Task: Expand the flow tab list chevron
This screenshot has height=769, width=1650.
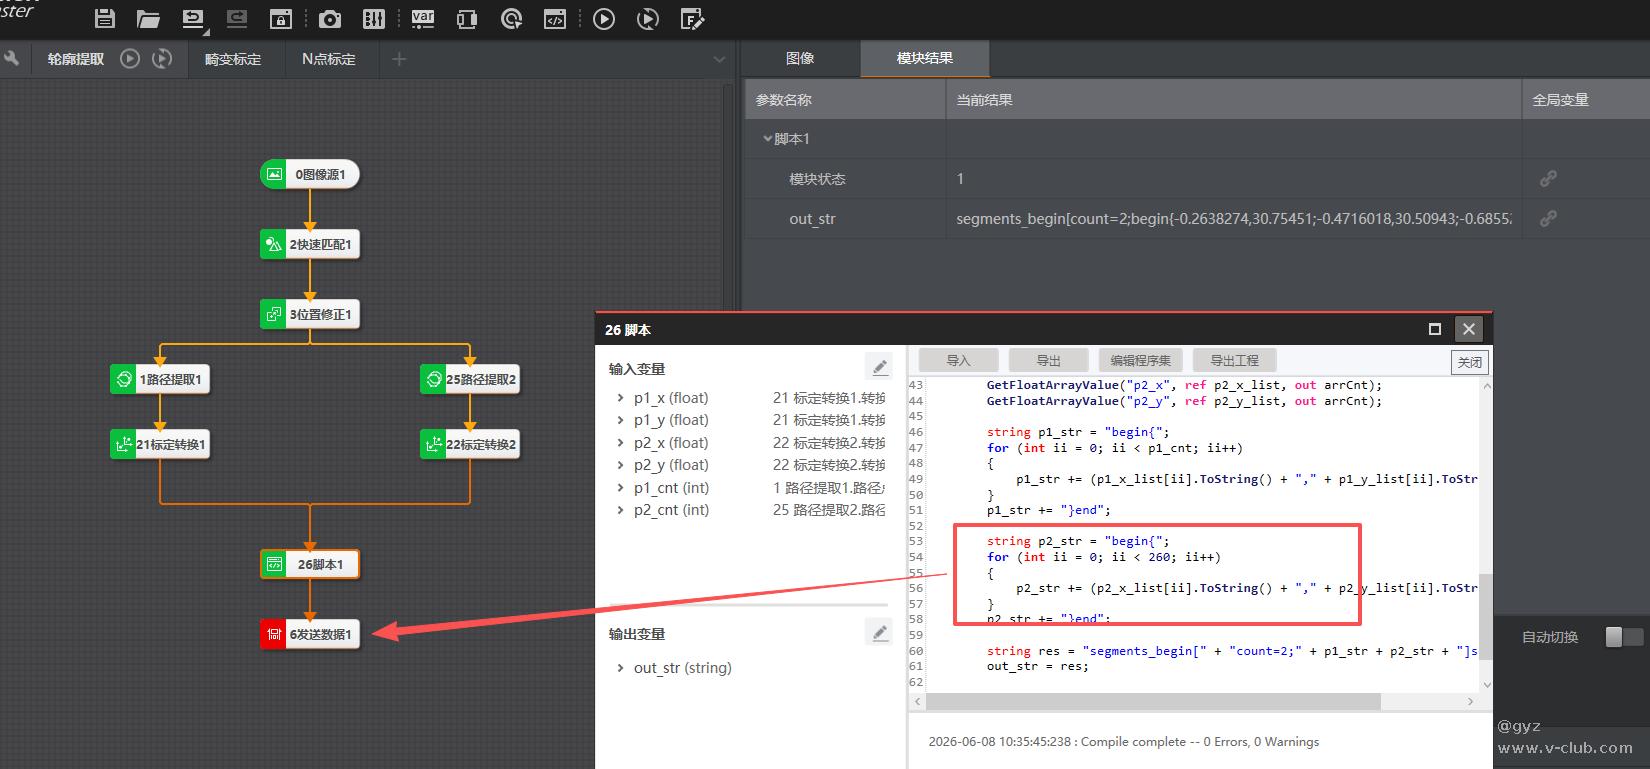Action: 718,59
